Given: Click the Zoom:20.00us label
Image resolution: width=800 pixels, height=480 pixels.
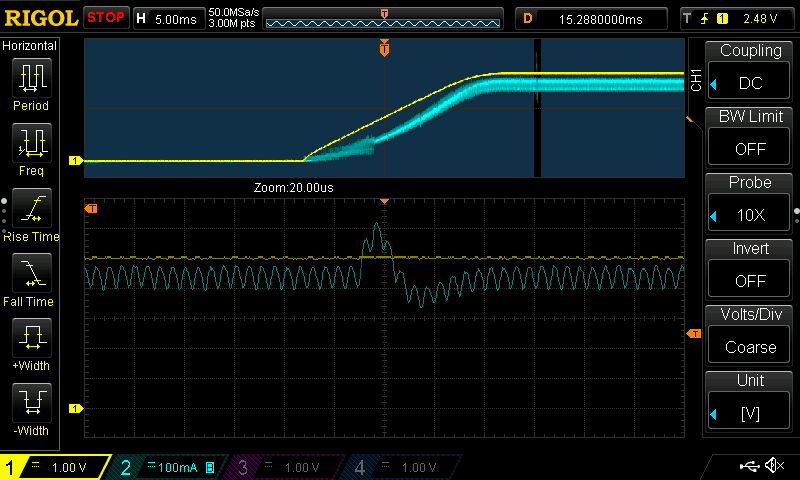Looking at the screenshot, I should tap(293, 188).
